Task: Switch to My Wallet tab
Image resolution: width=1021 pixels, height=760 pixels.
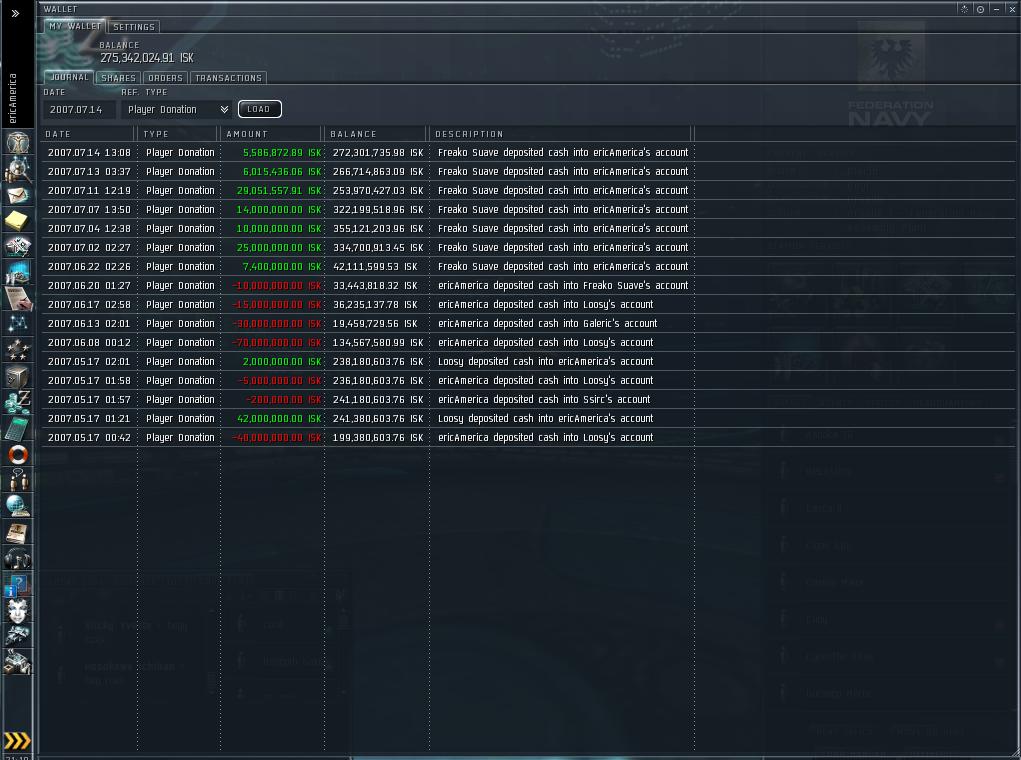Action: tap(75, 26)
